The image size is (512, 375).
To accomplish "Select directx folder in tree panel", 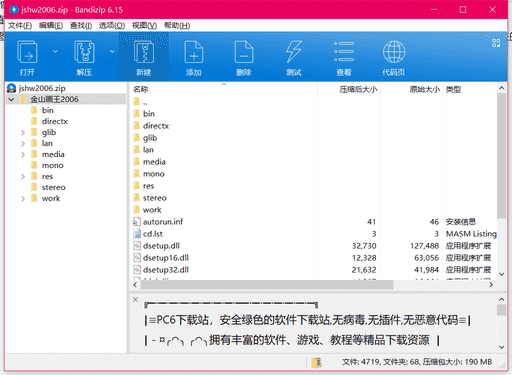I will click(55, 121).
